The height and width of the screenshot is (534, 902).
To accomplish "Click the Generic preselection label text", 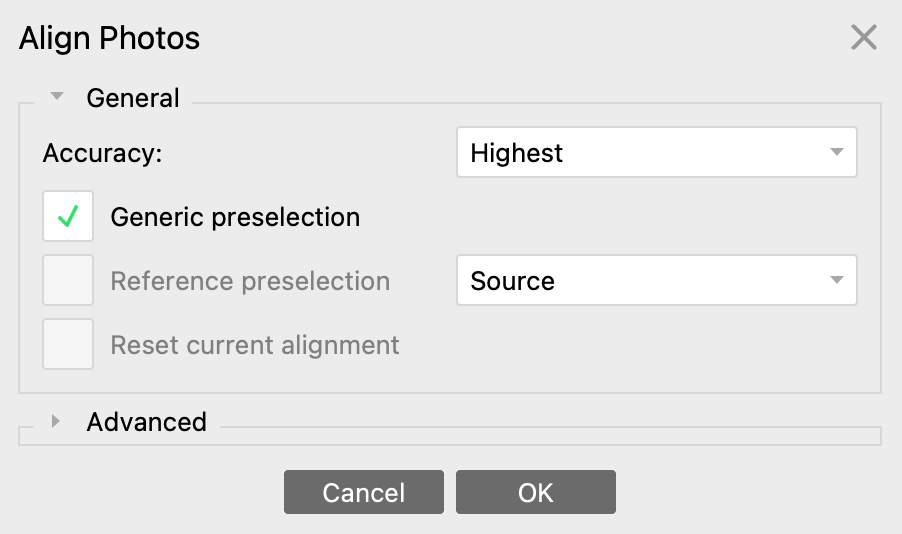I will (235, 217).
